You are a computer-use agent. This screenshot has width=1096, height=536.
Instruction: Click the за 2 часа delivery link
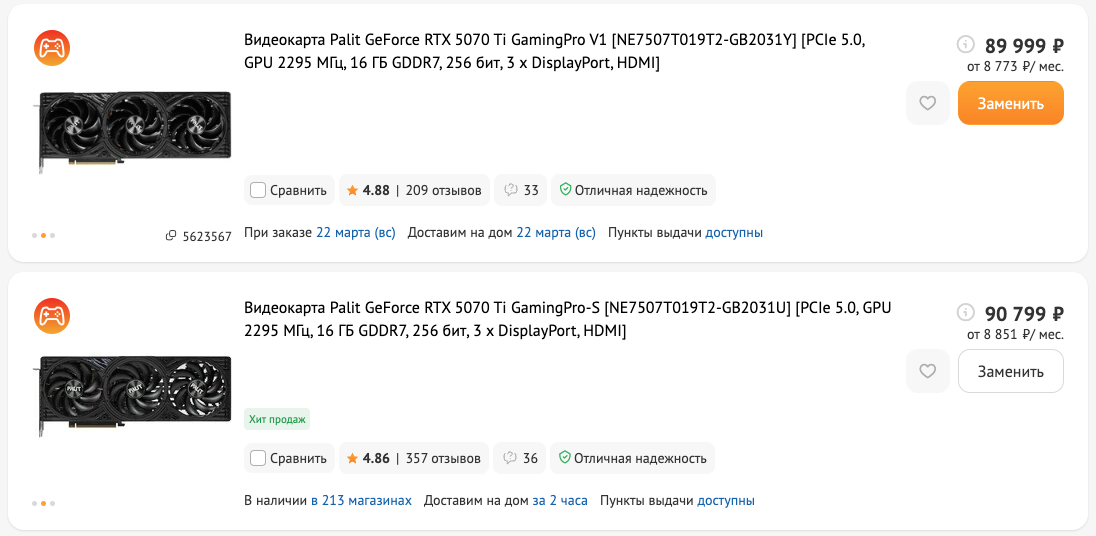coord(560,500)
